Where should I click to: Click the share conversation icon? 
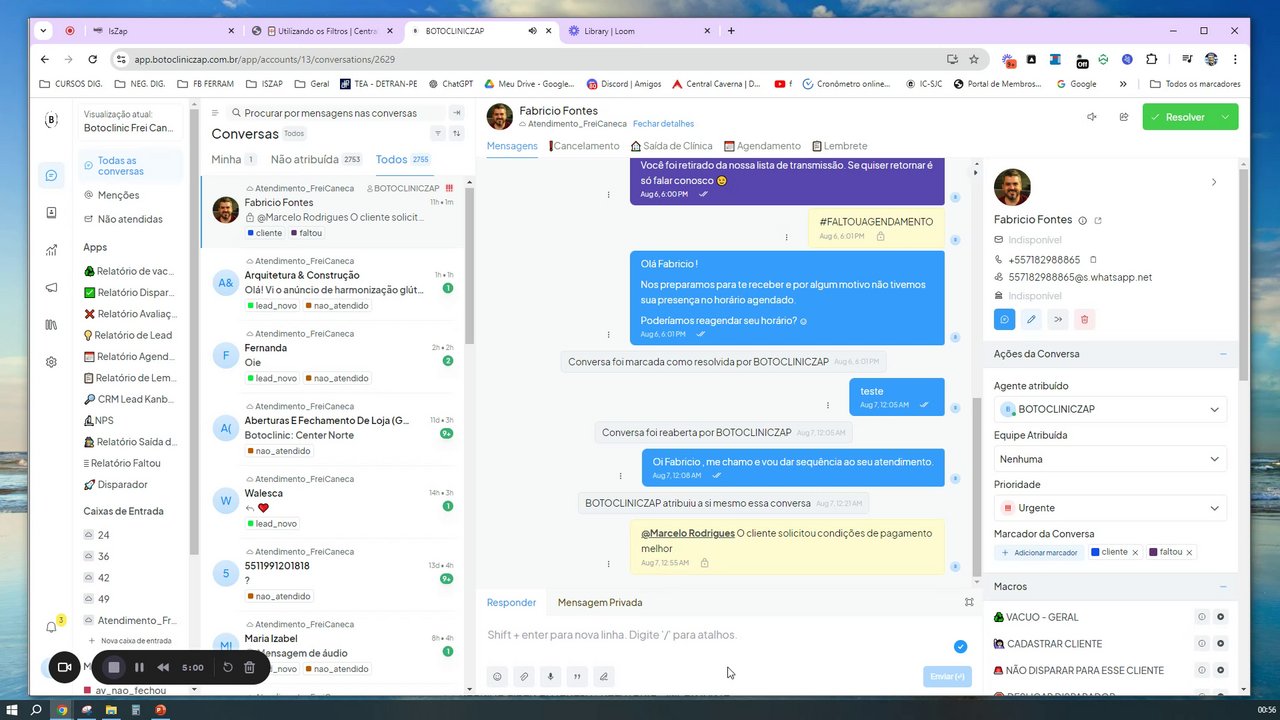1124,117
